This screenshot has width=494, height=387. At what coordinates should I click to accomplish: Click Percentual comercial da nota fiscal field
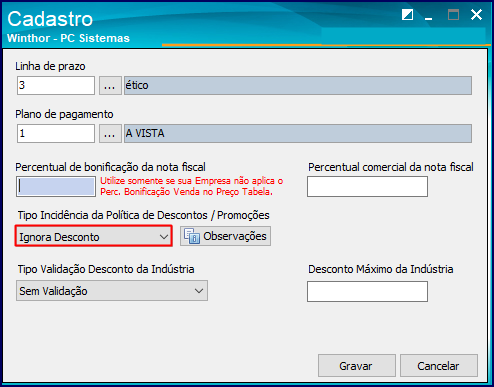(x=367, y=187)
